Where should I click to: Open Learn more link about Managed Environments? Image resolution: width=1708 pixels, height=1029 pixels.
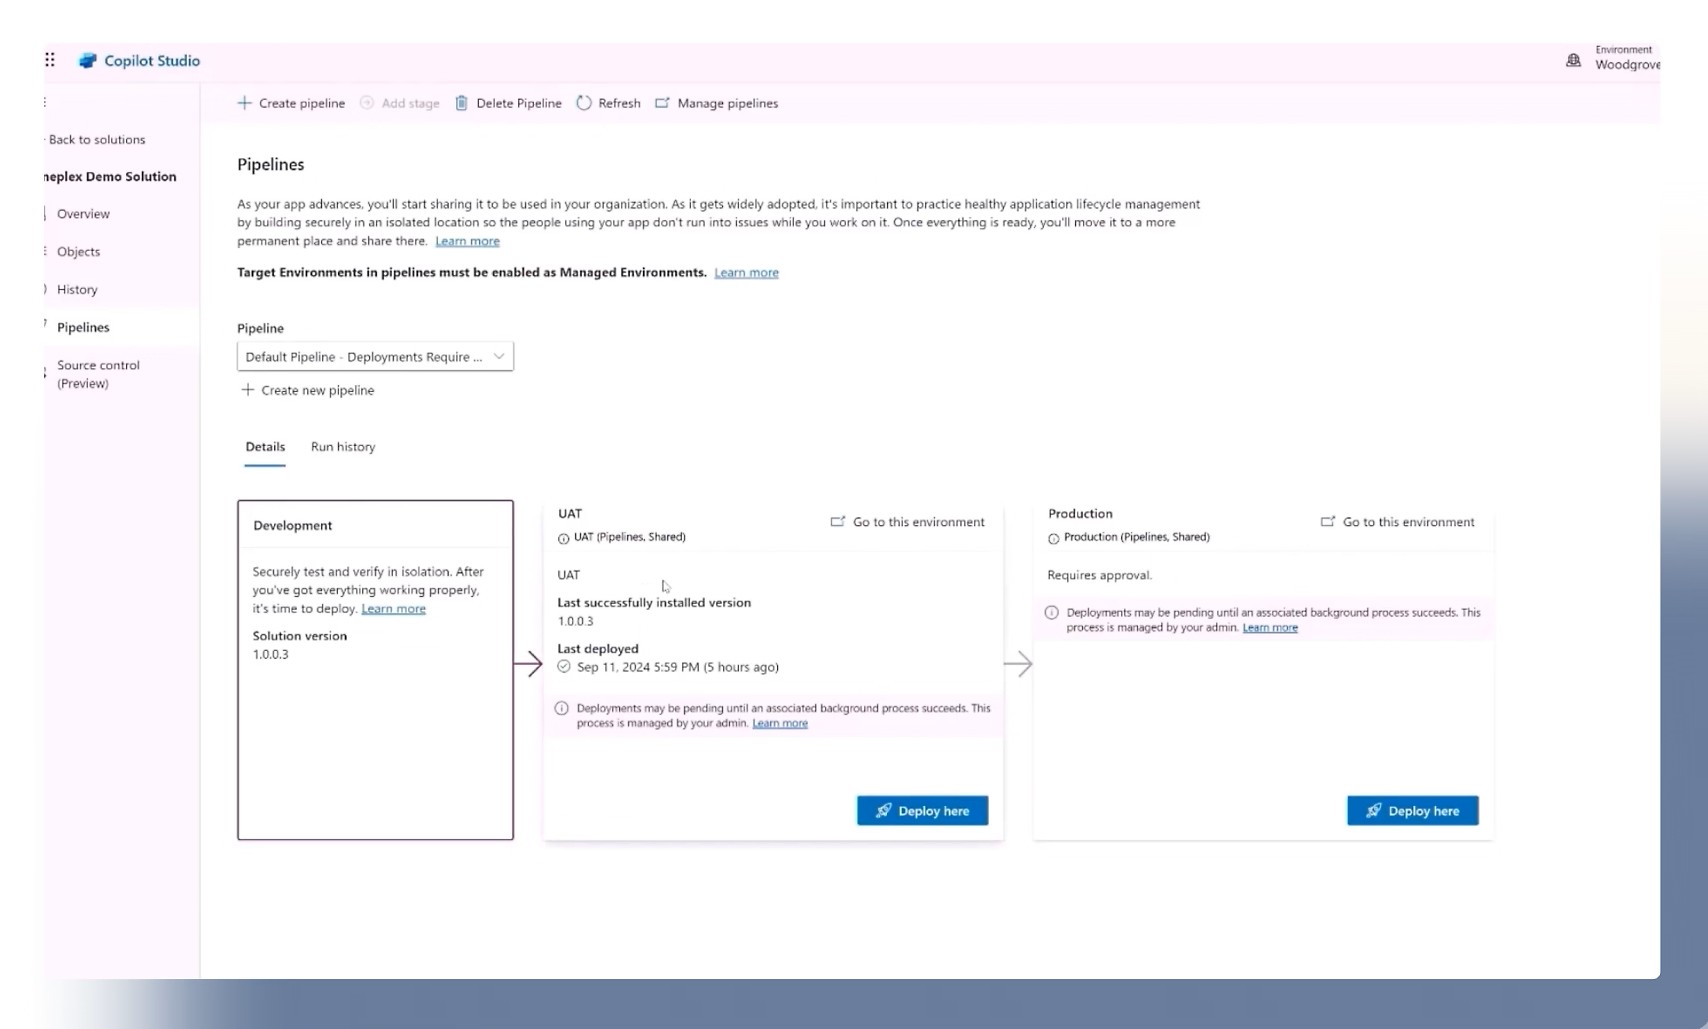click(x=746, y=273)
